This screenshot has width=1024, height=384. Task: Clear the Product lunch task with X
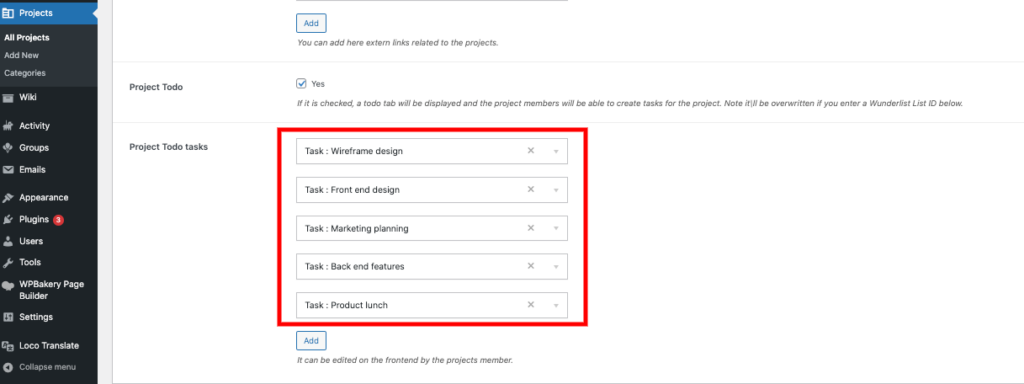click(531, 304)
